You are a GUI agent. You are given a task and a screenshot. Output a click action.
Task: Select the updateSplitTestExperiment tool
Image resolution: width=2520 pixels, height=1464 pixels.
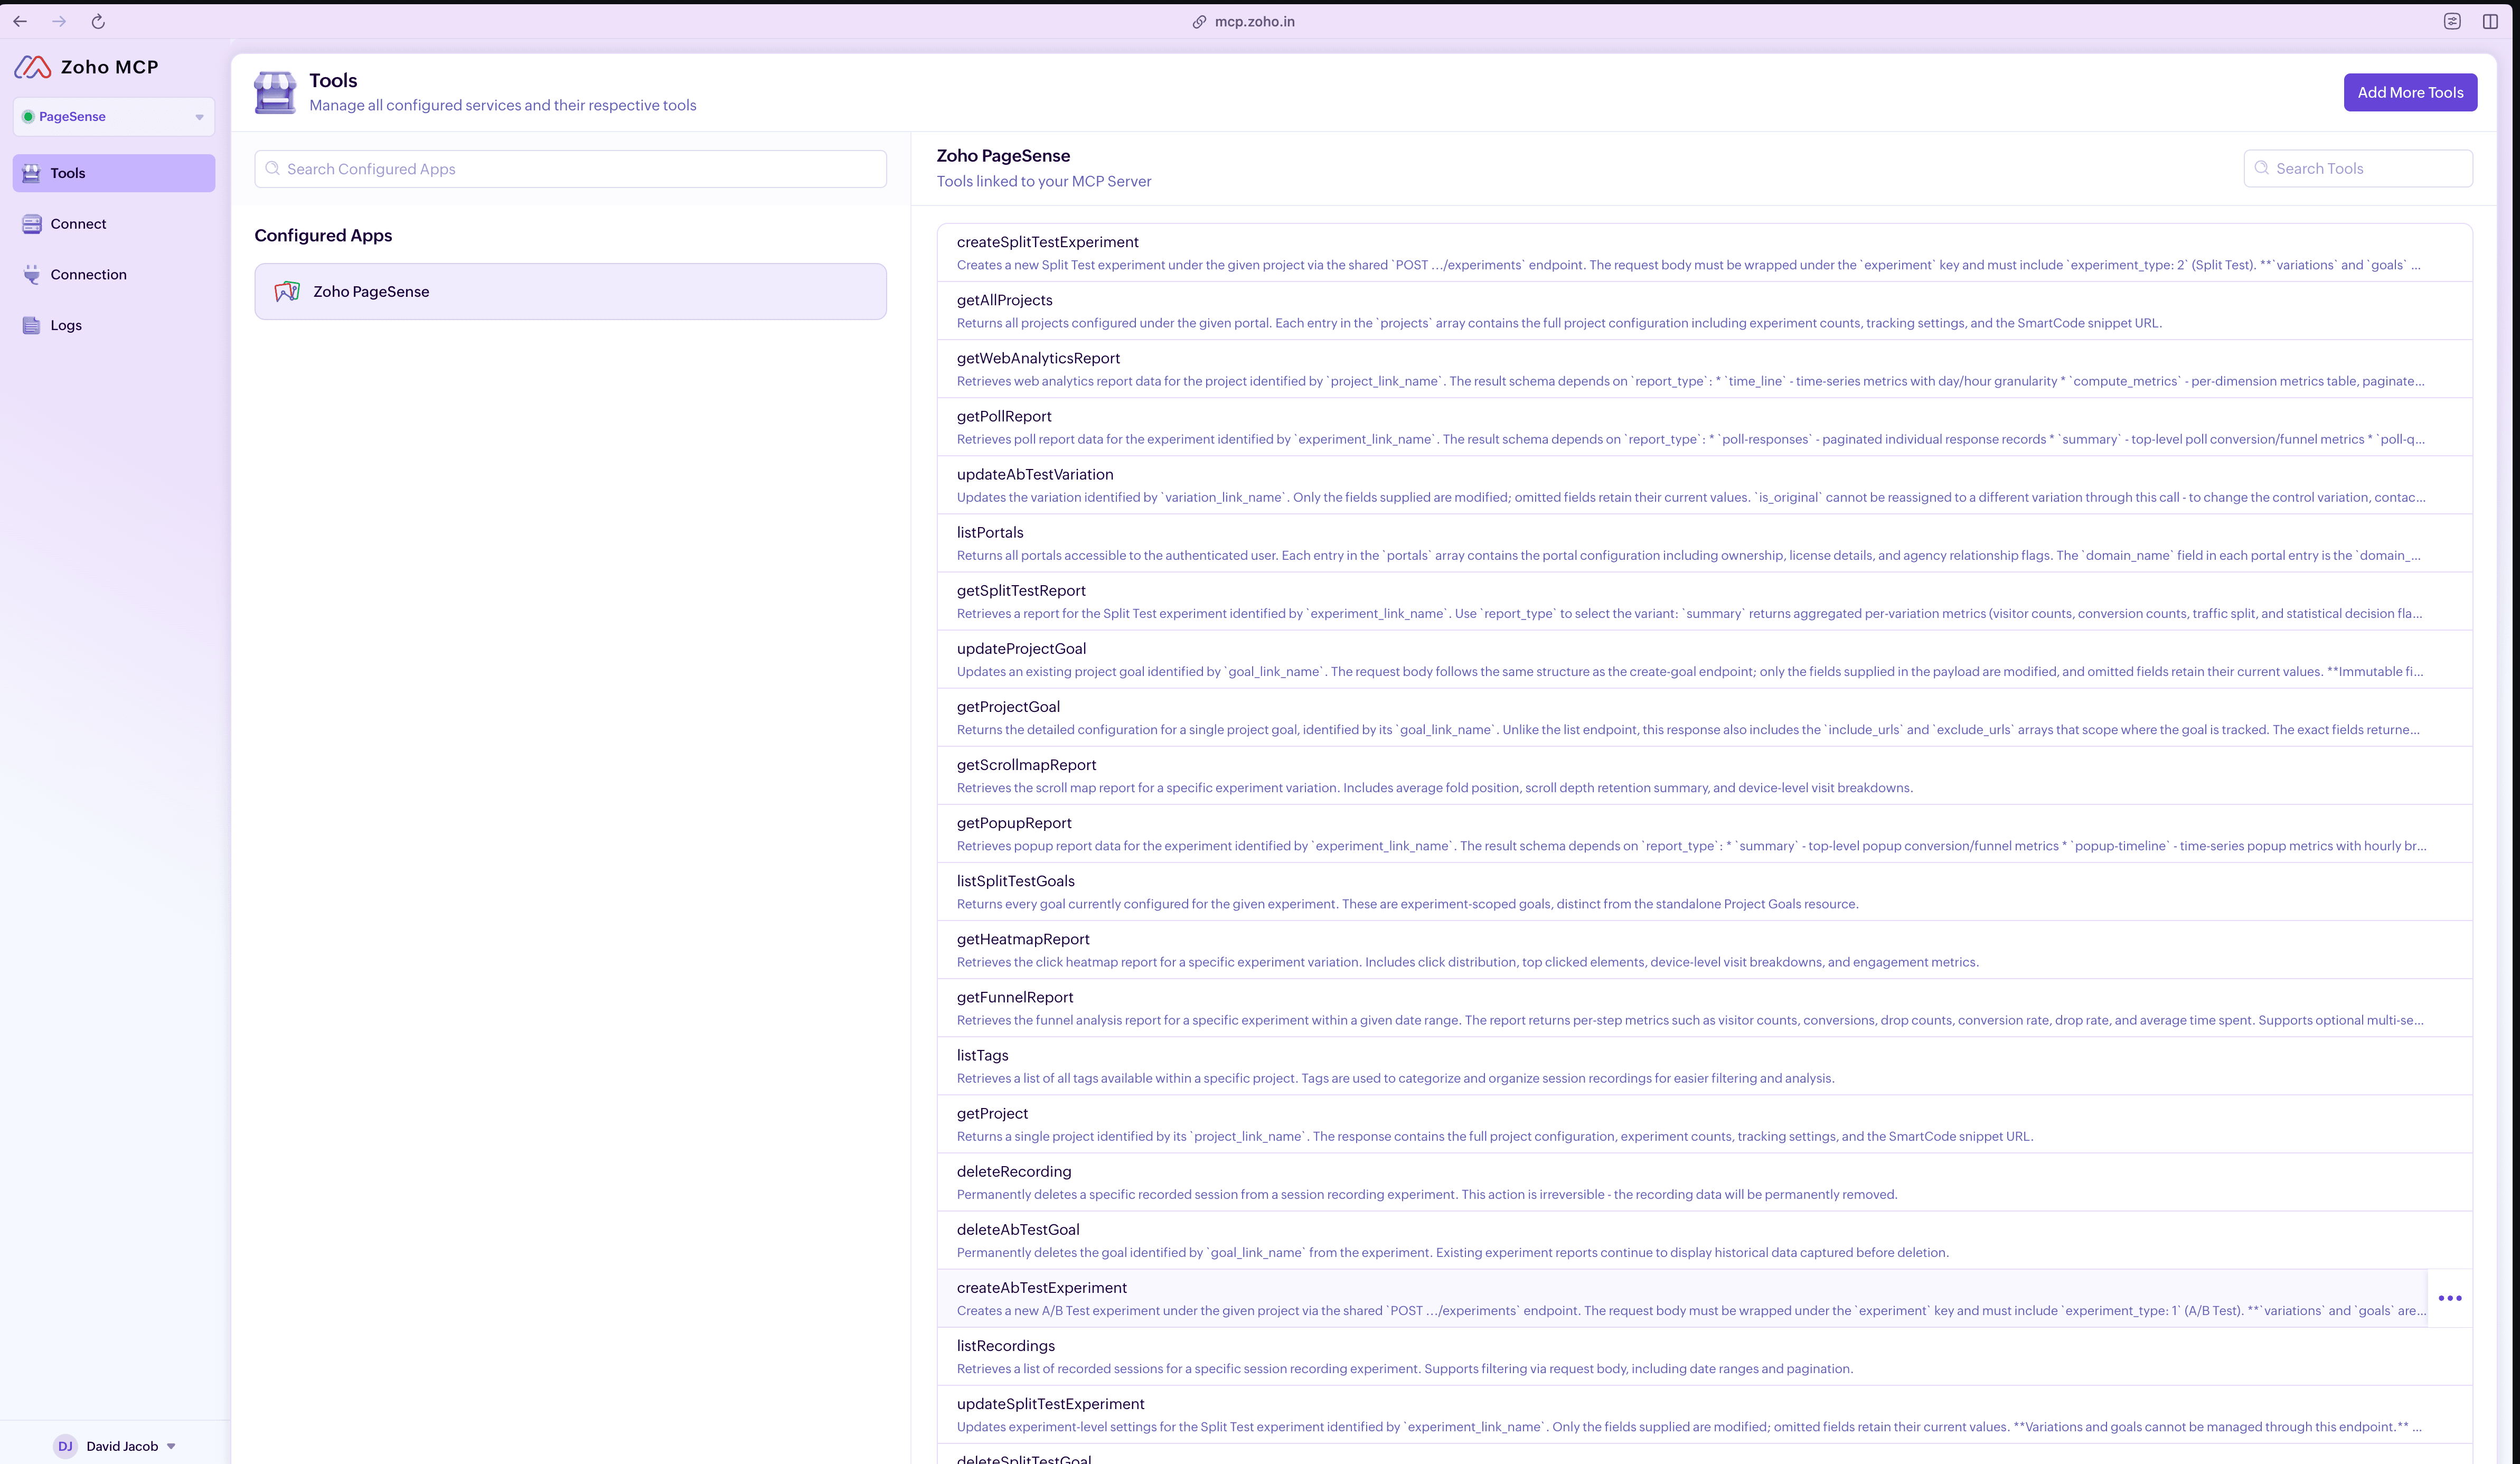(x=1704, y=1413)
